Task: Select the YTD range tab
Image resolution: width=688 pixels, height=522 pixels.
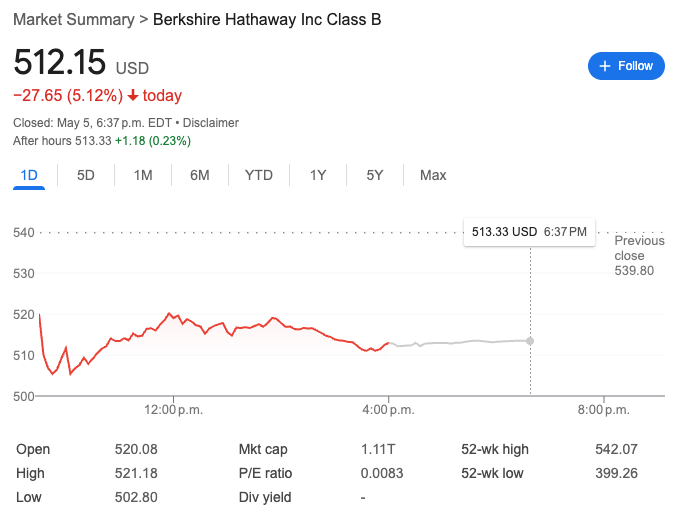Action: click(x=259, y=175)
